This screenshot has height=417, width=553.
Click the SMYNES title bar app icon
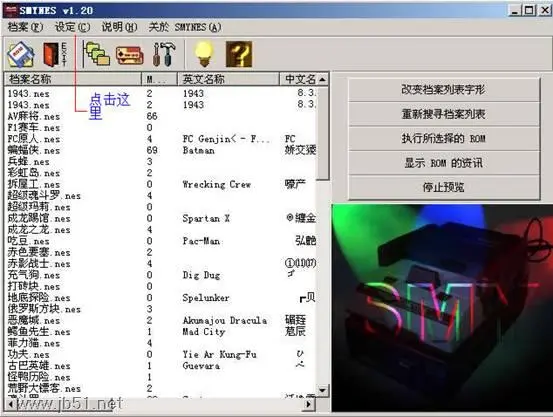[11, 11]
